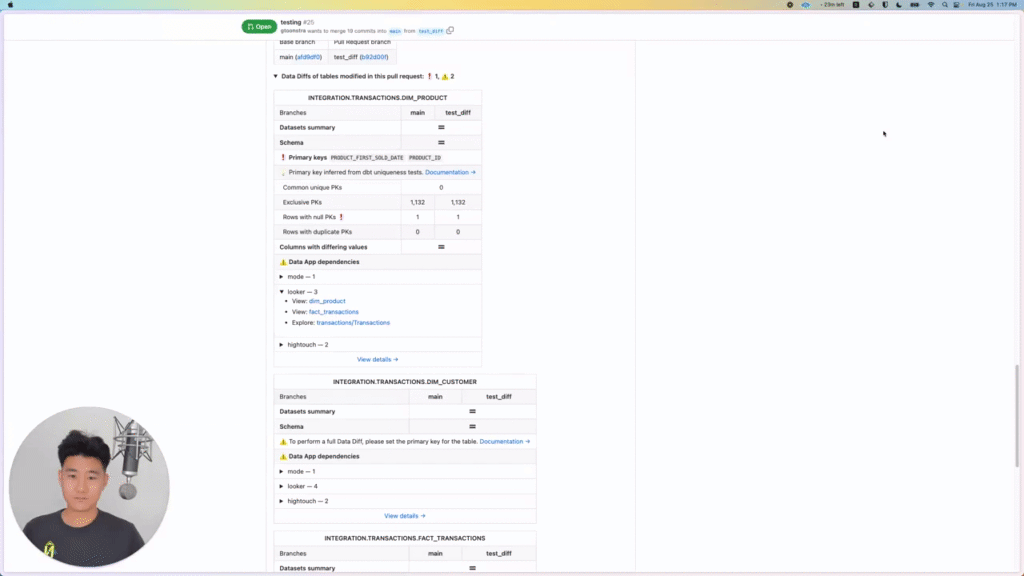Click the green Open pull request badge

pos(259,27)
